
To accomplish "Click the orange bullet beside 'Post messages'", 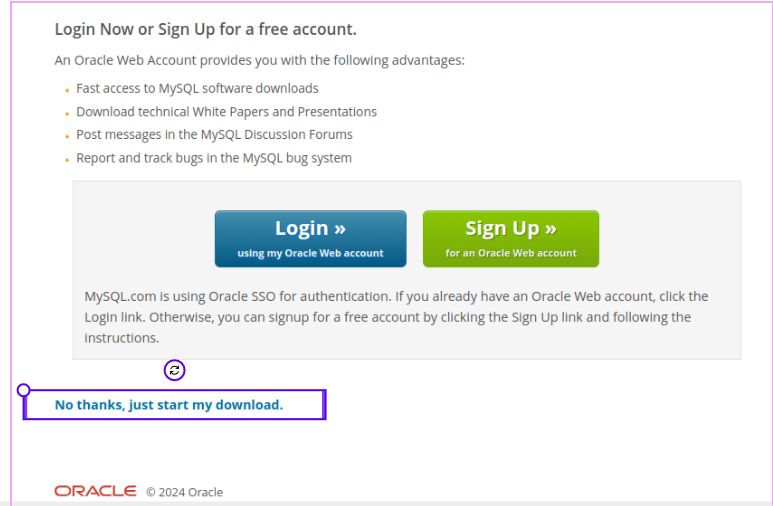I will click(x=66, y=136).
